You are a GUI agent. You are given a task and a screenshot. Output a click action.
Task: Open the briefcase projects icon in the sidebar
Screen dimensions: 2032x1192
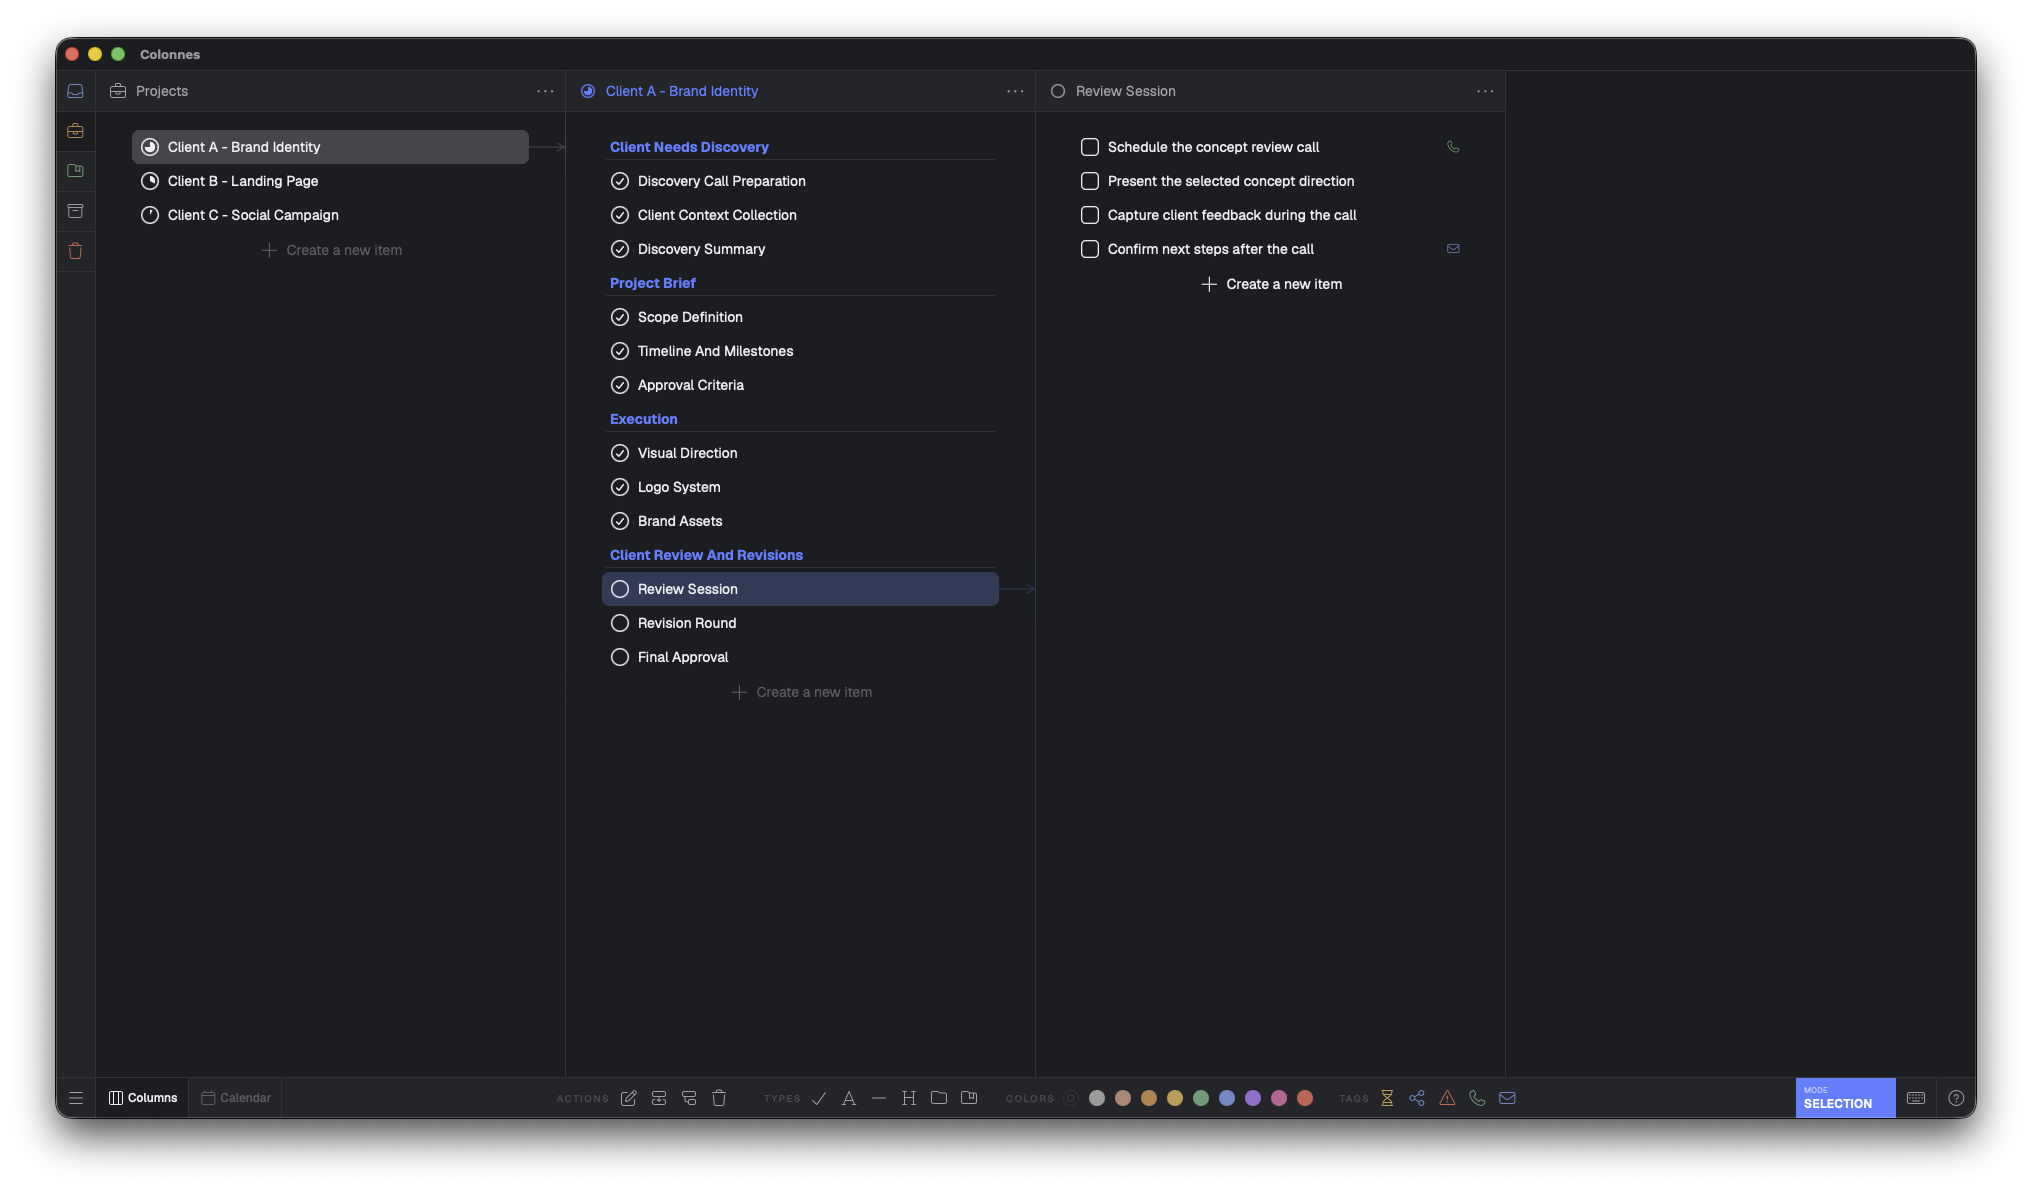pyautogui.click(x=75, y=131)
